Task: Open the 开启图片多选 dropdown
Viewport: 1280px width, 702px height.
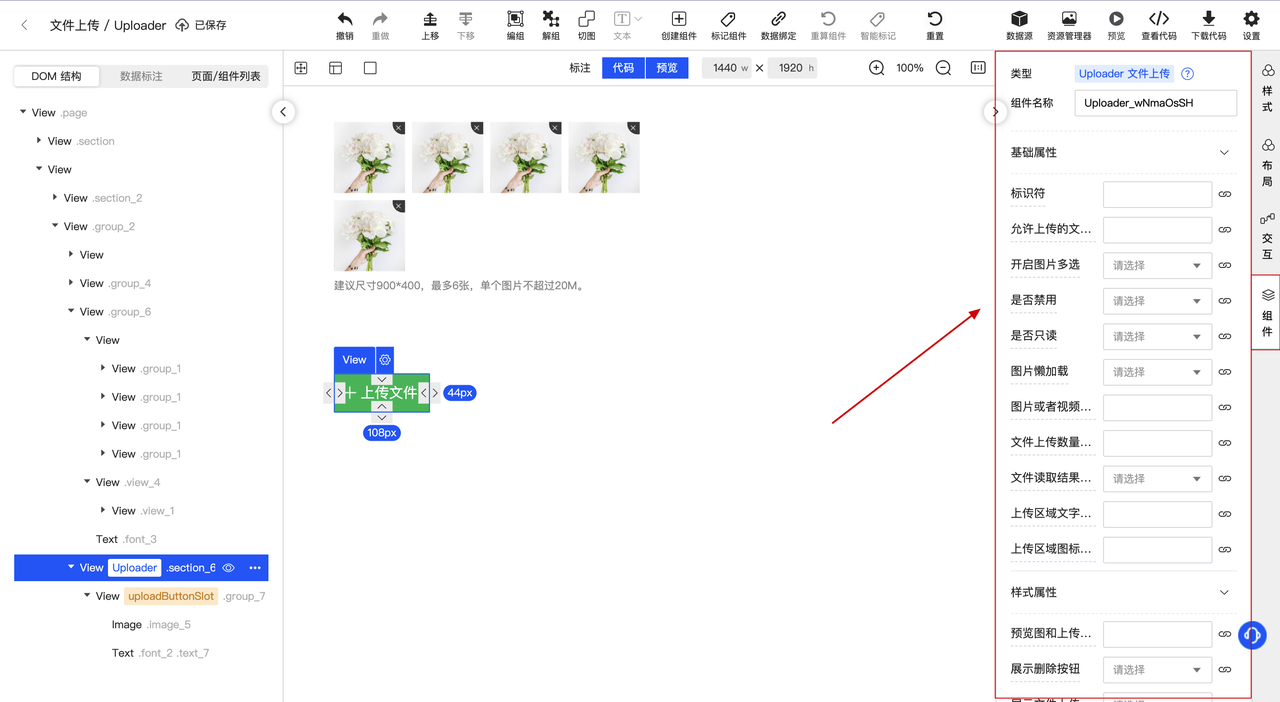Action: [1157, 265]
